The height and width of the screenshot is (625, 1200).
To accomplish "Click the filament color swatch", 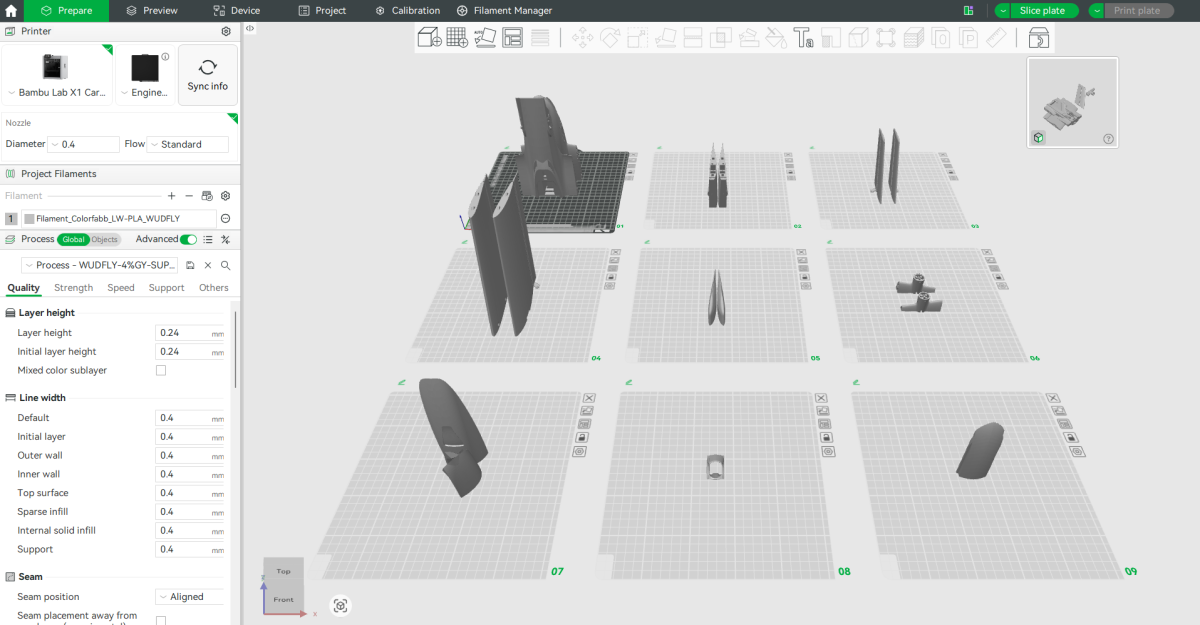I will tap(30, 218).
